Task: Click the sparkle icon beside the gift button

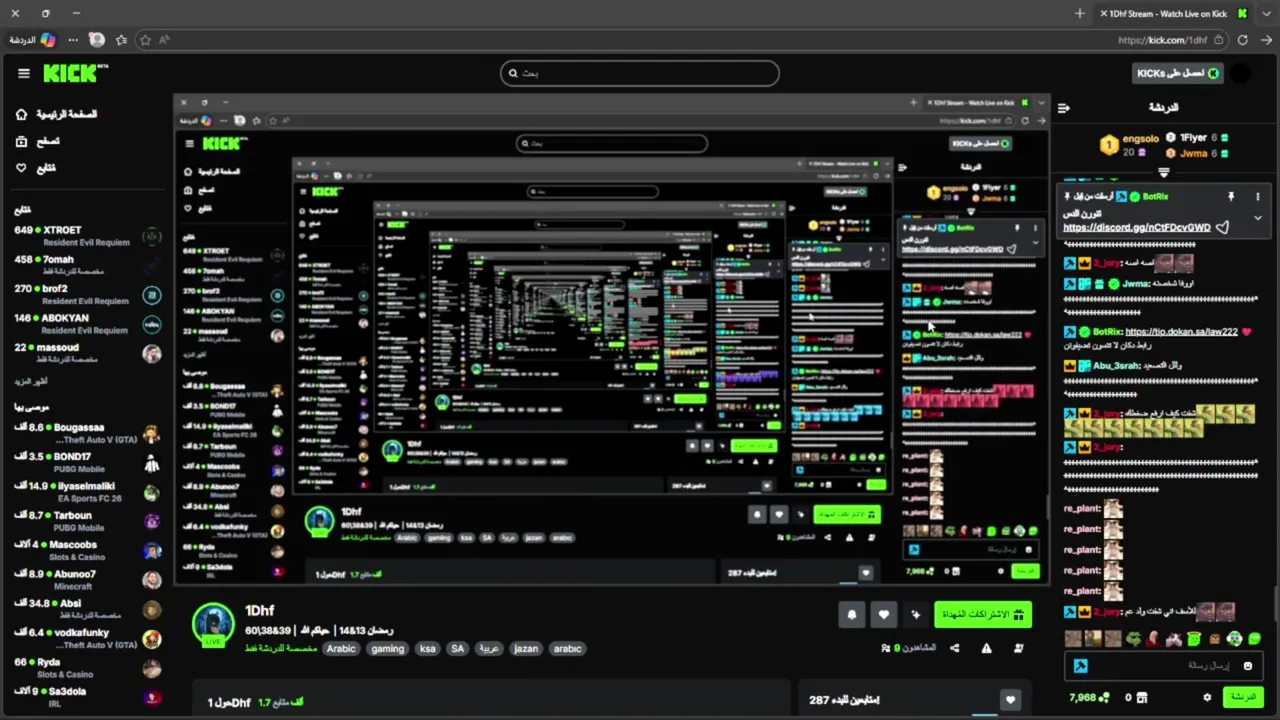Action: point(915,615)
